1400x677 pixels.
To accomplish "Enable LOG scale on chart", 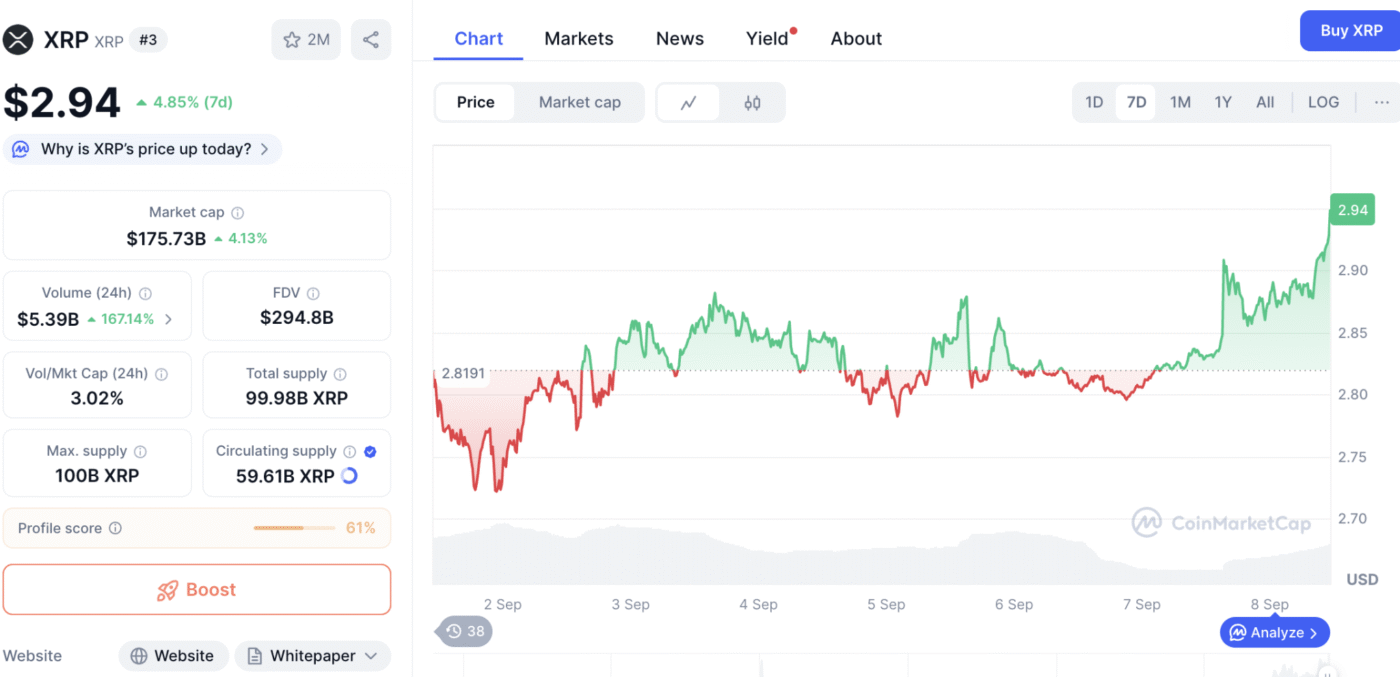I will pyautogui.click(x=1323, y=102).
